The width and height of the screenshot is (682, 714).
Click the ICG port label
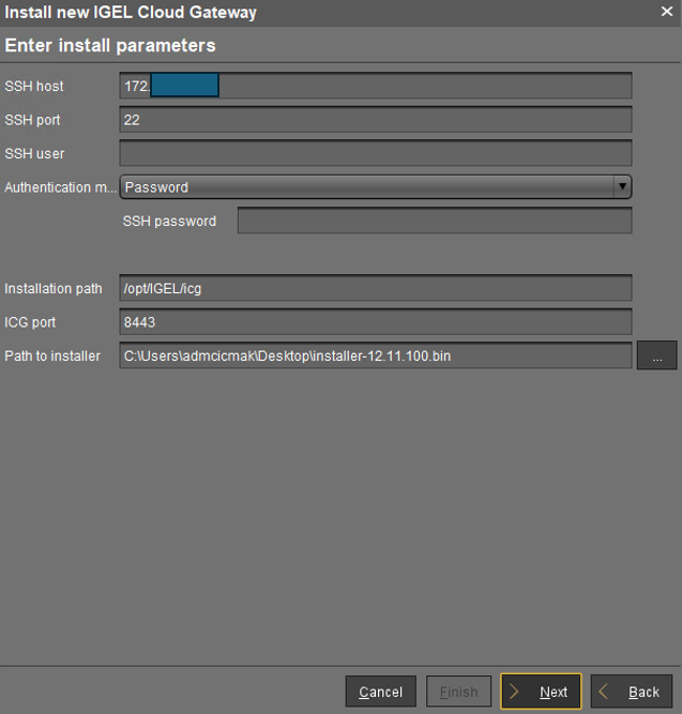[30, 322]
